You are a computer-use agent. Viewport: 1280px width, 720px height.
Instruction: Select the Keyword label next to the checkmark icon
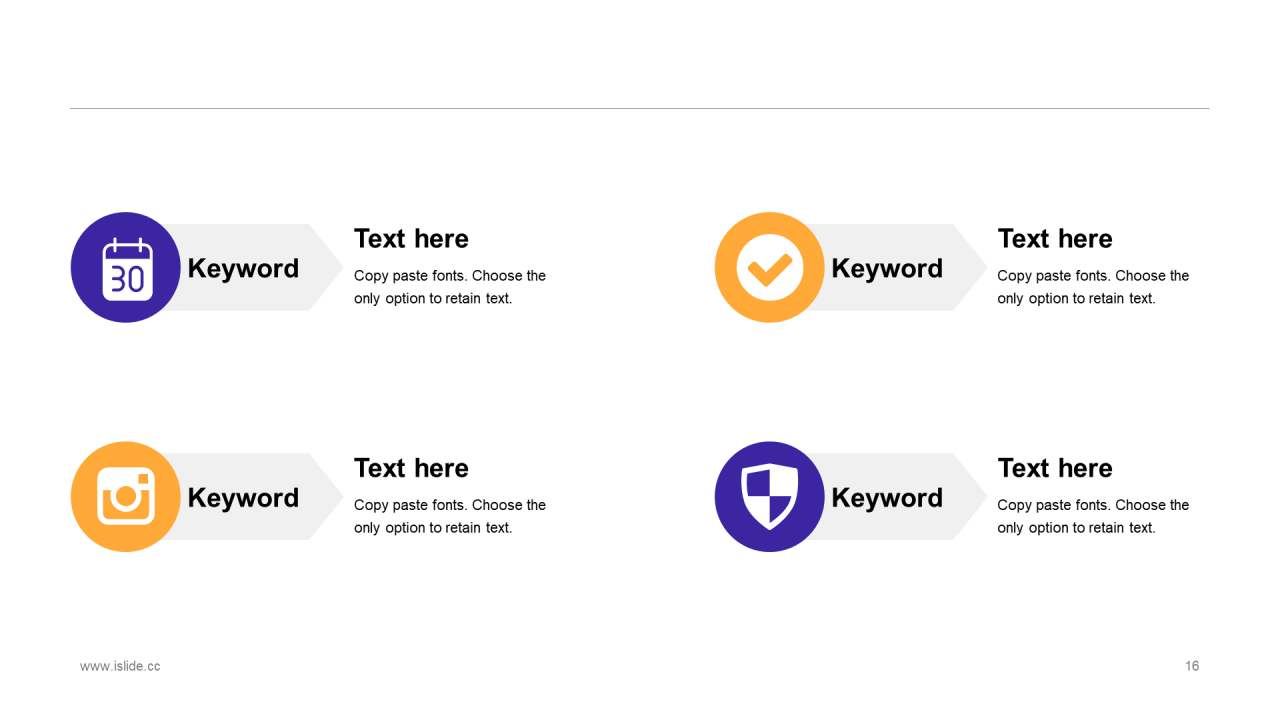point(887,268)
